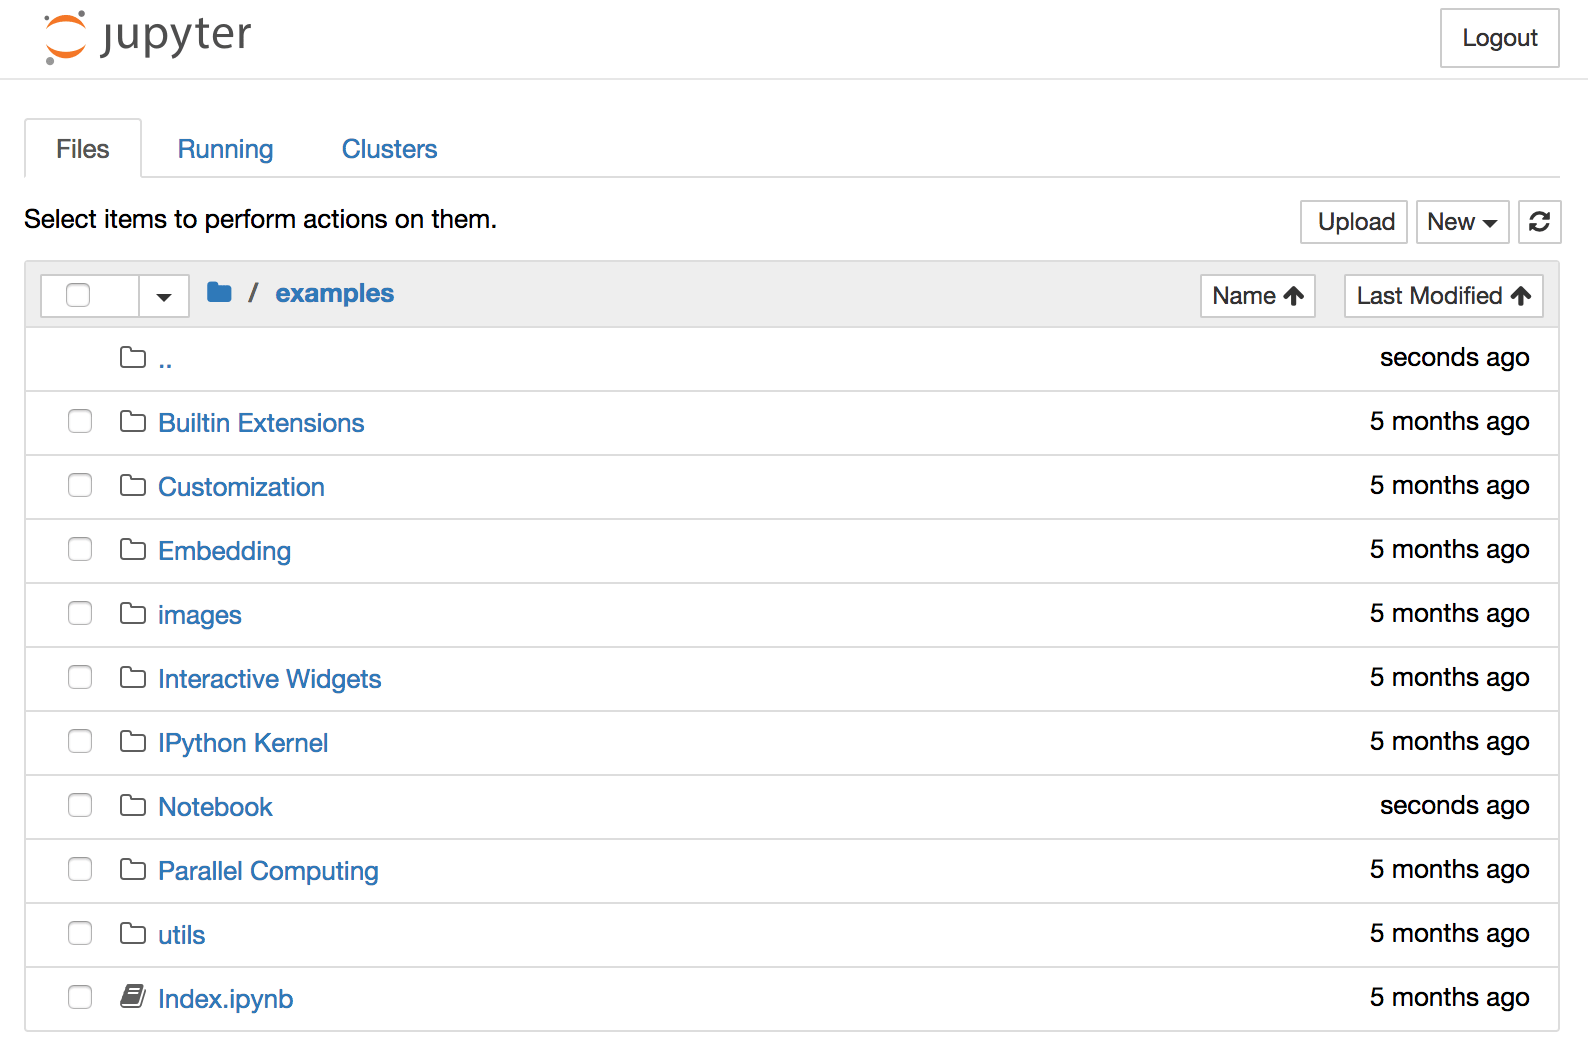Click the parent directory folder icon
This screenshot has width=1588, height=1050.
(133, 357)
